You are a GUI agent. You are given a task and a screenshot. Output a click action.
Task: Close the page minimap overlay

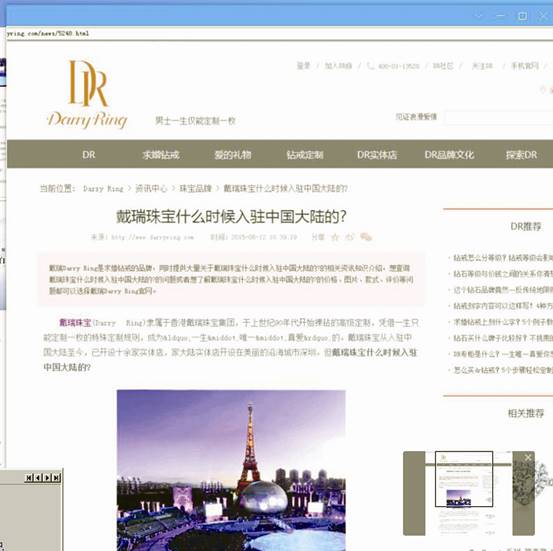tap(528, 458)
